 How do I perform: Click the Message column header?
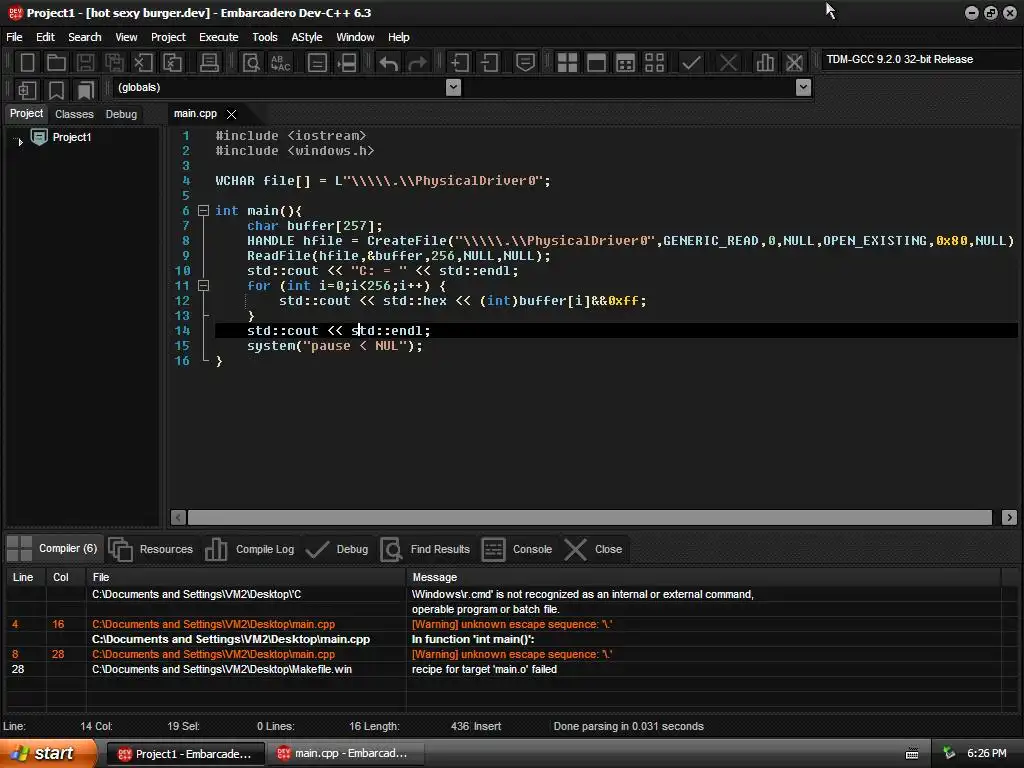(x=703, y=577)
